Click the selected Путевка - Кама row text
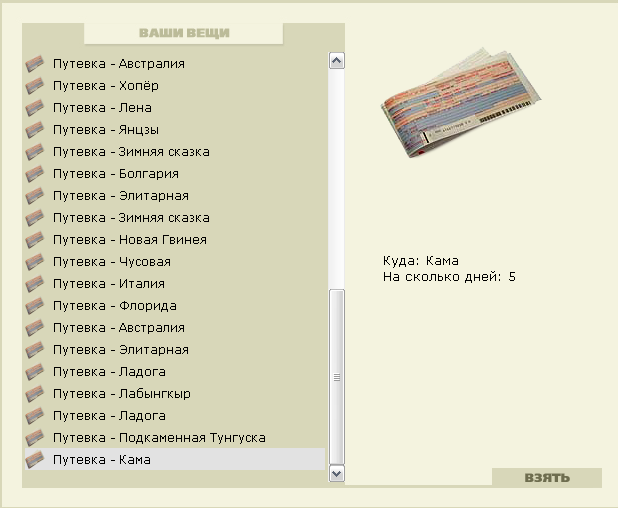 pyautogui.click(x=102, y=460)
